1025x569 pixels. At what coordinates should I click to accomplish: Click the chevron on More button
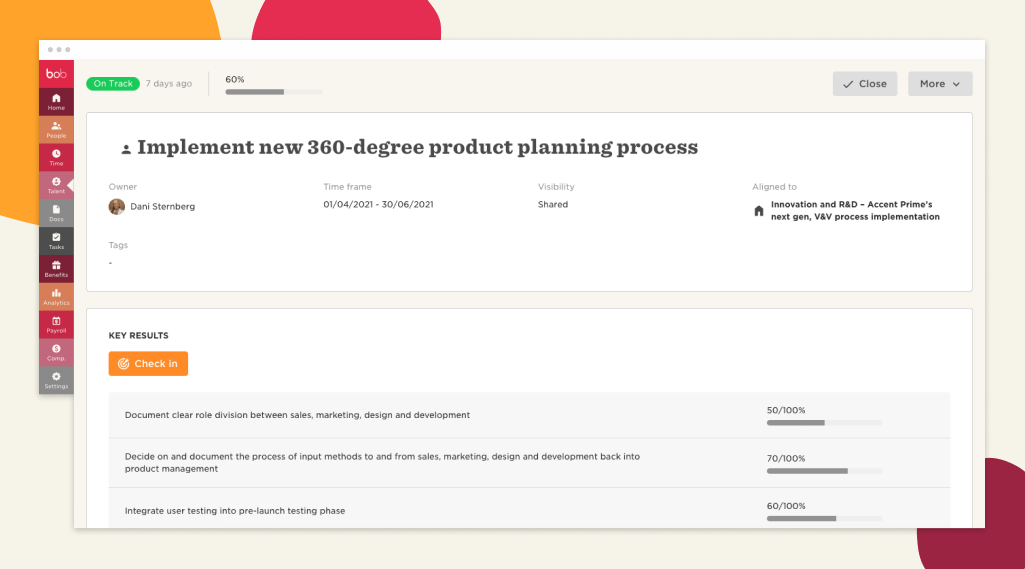click(956, 84)
